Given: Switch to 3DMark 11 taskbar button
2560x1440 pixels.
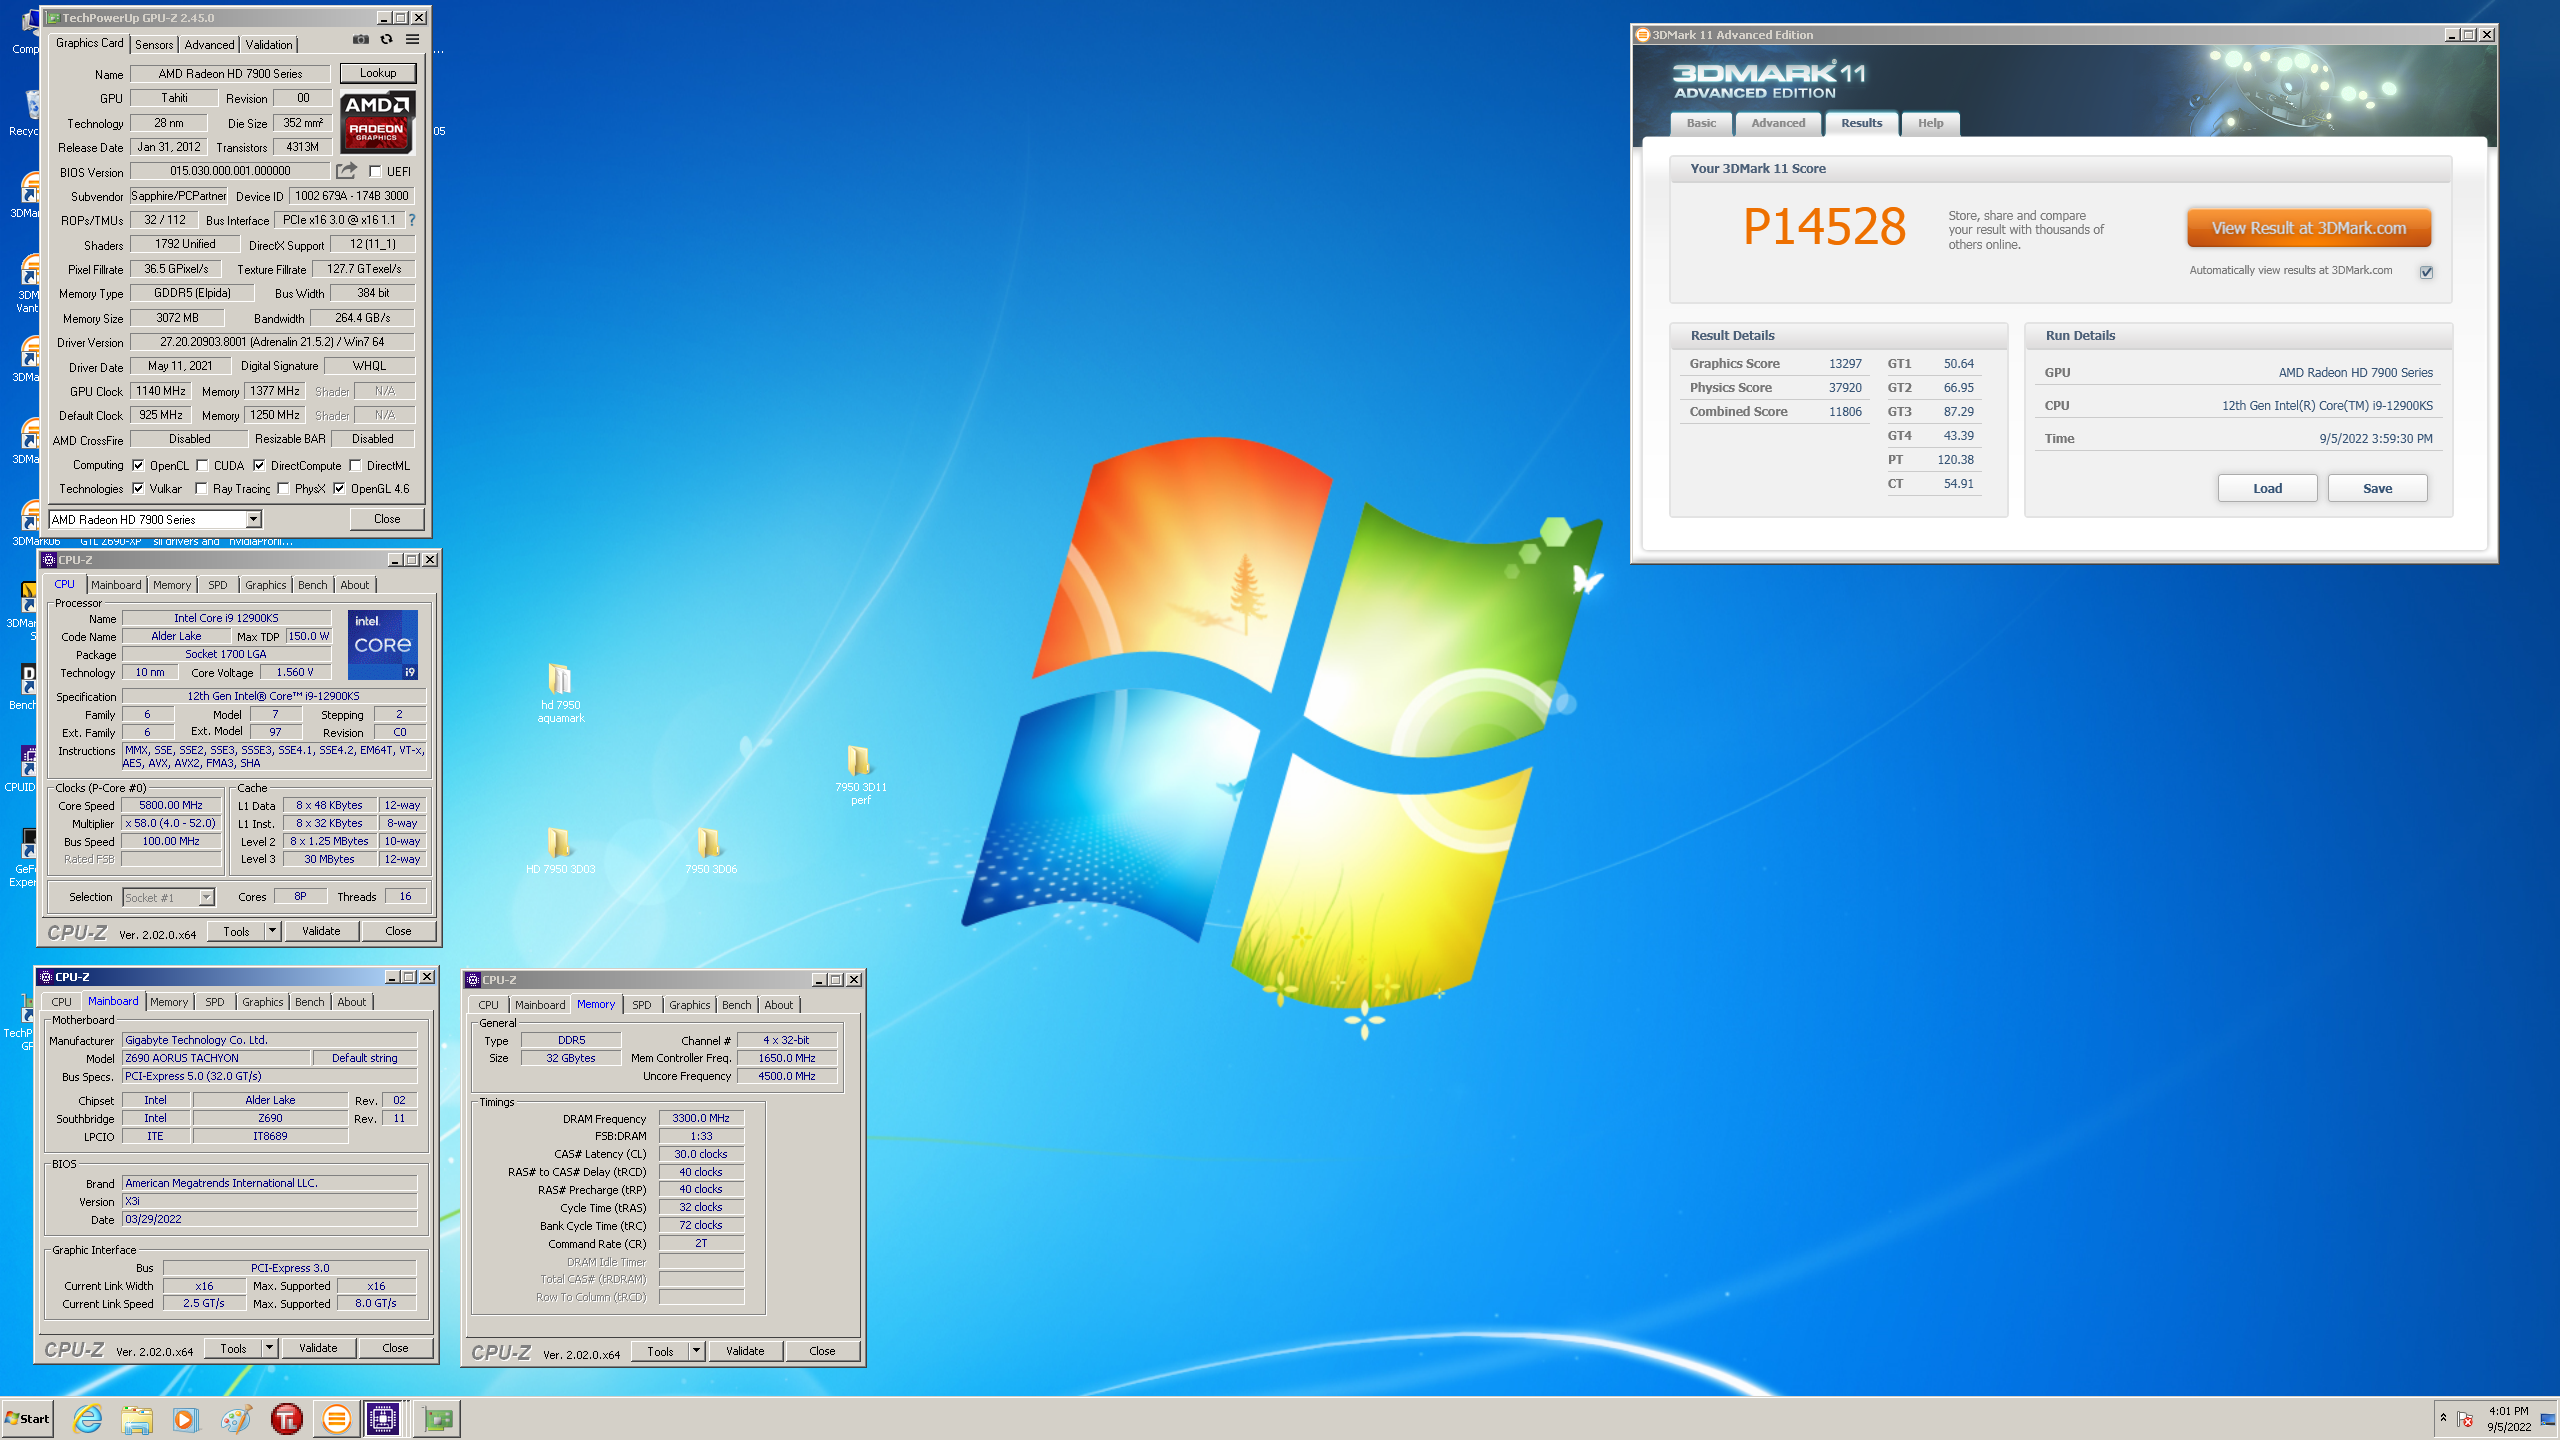Looking at the screenshot, I should click(x=337, y=1418).
